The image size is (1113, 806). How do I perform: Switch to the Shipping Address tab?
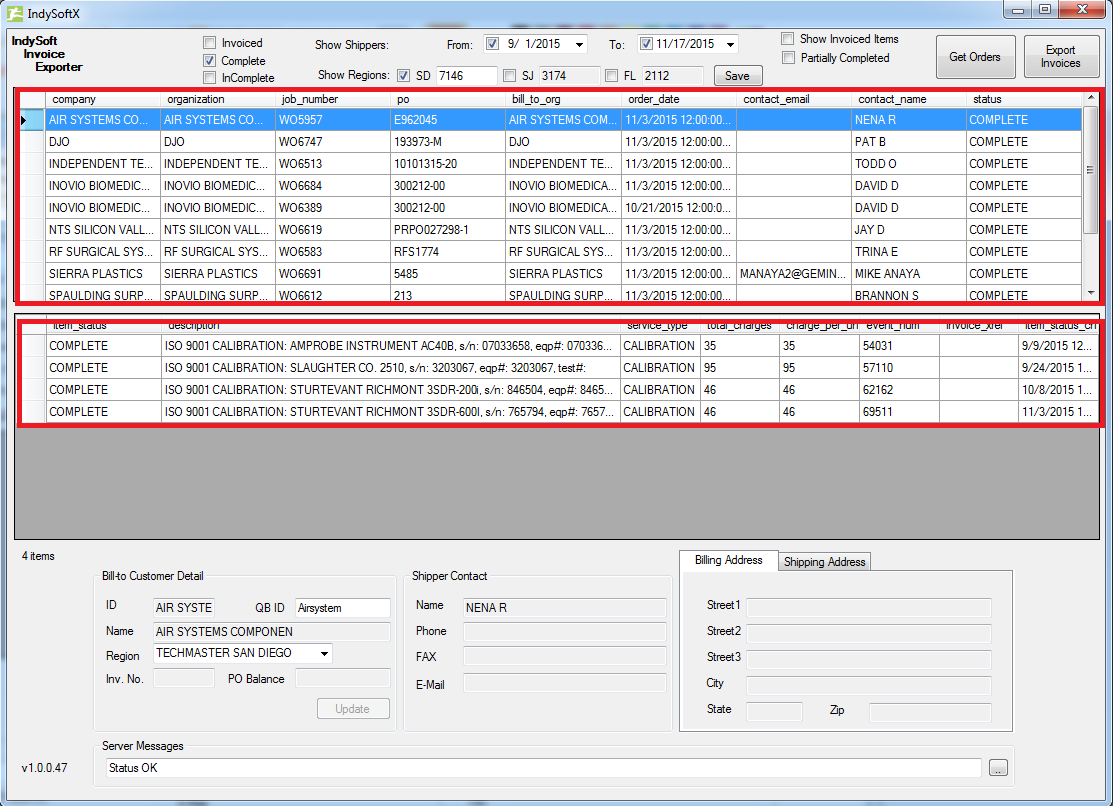(824, 562)
